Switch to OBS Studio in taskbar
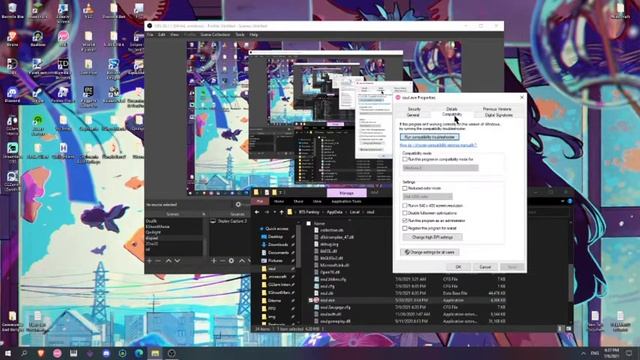Screen dimensions: 640x360 pyautogui.click(x=171, y=353)
